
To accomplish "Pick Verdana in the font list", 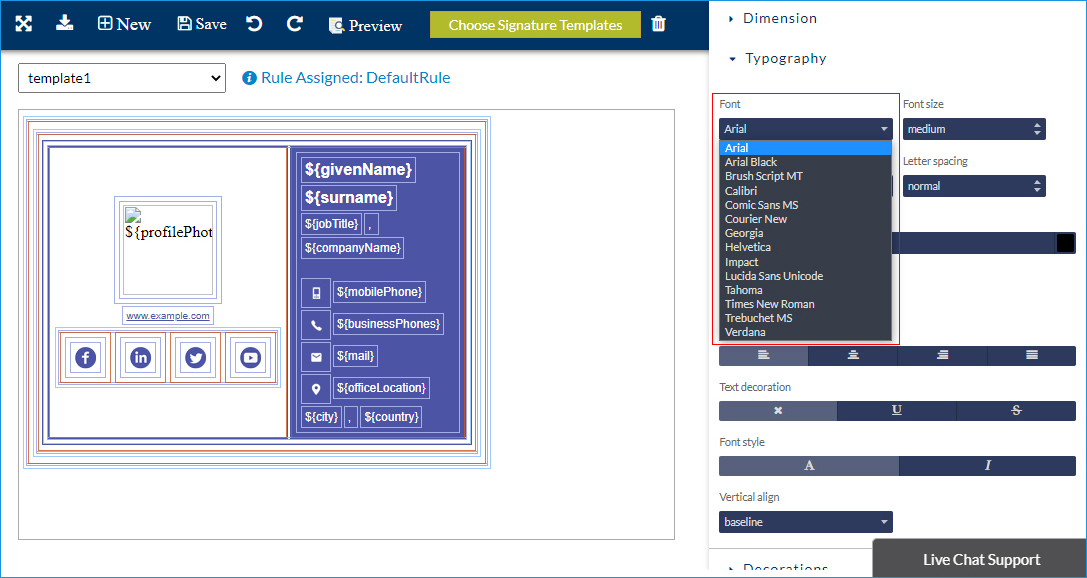I will pyautogui.click(x=745, y=332).
